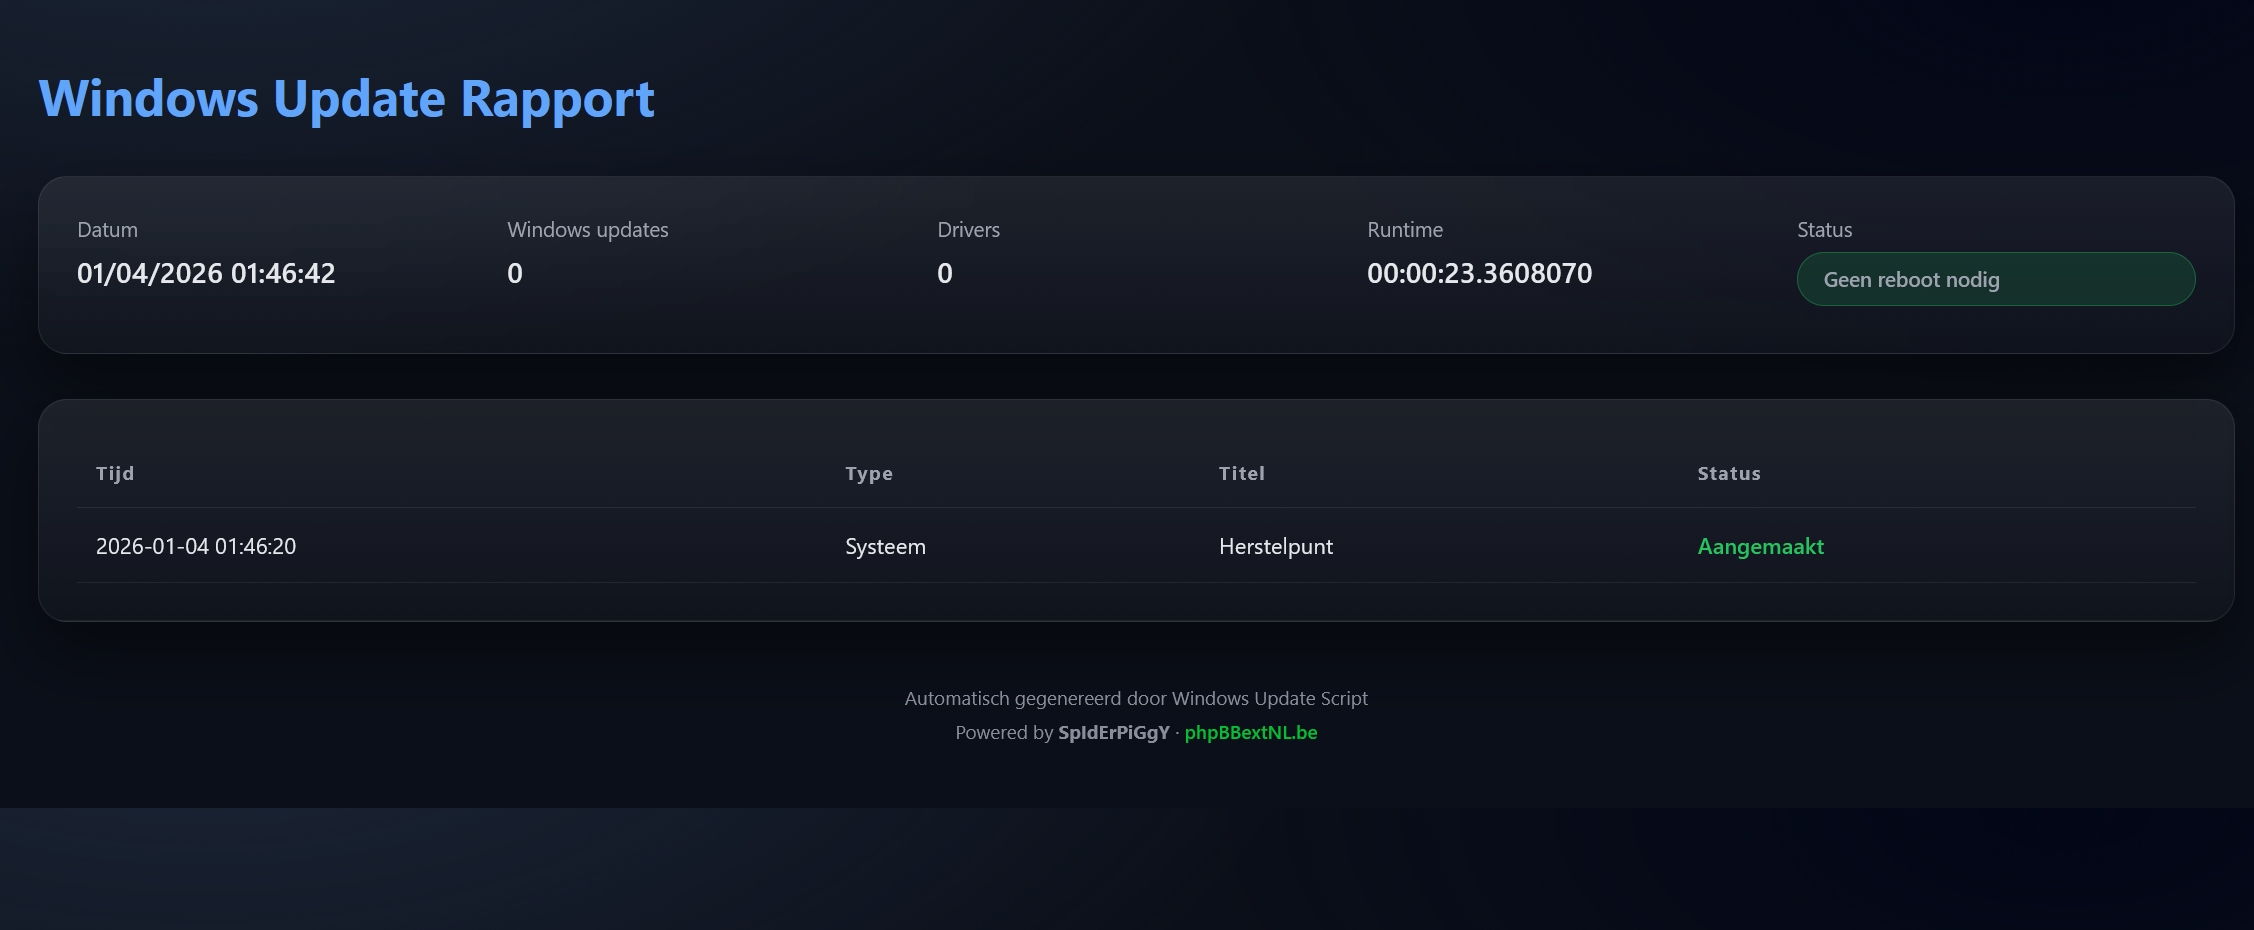Click the 'Geen reboot nodig' status badge
This screenshot has height=930, width=2254.
(x=1995, y=280)
